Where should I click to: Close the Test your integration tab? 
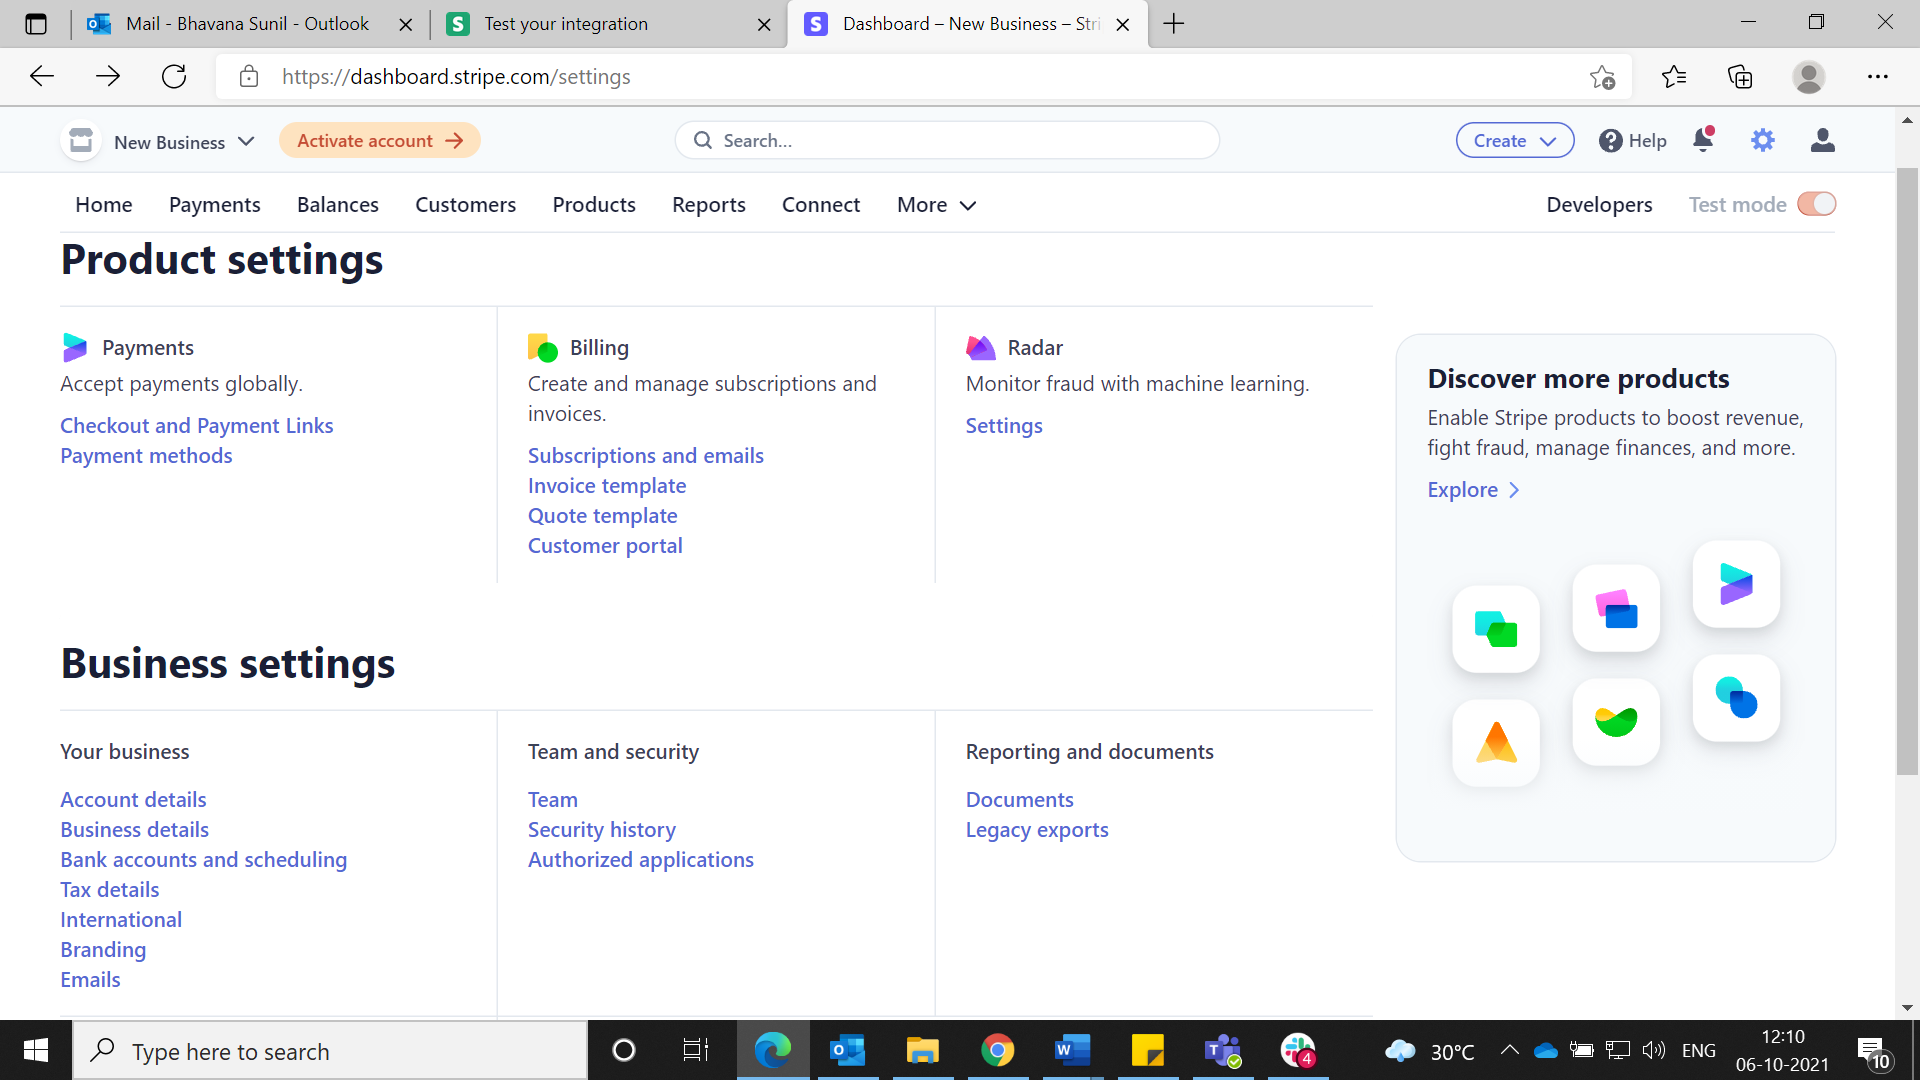[x=764, y=25]
